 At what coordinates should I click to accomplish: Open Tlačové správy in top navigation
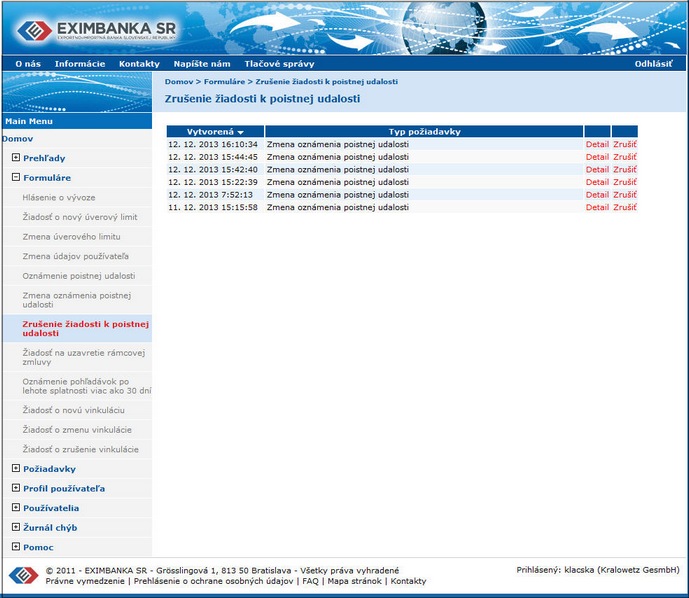[x=279, y=64]
